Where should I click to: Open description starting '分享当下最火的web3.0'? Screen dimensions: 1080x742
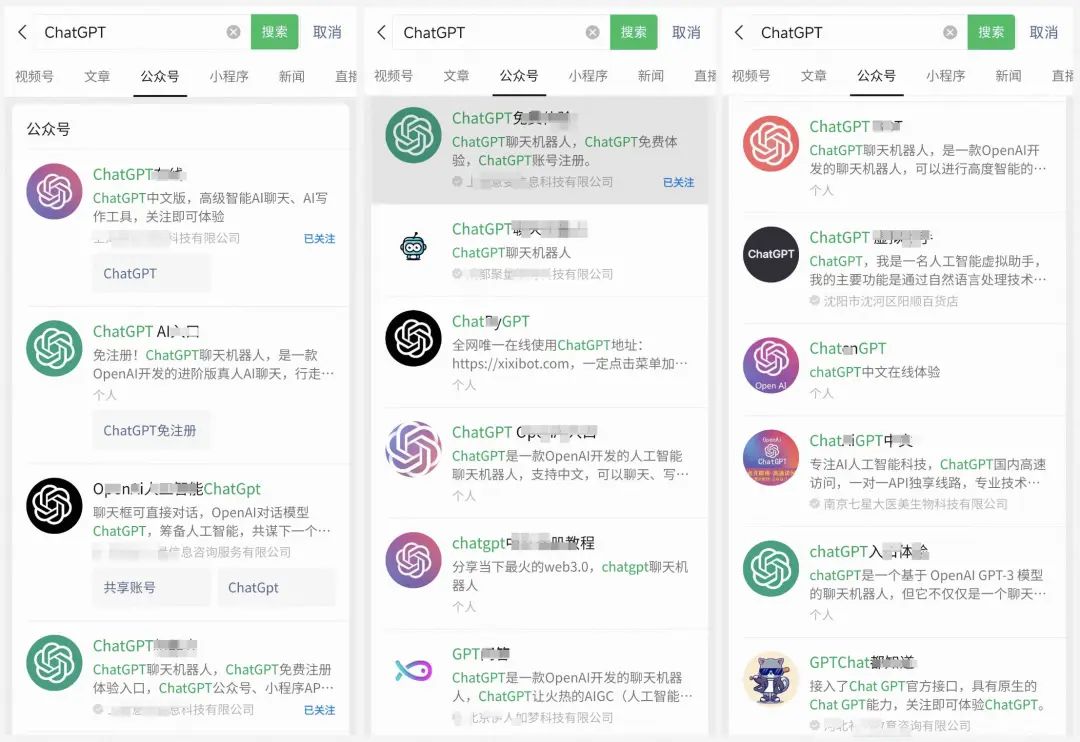[570, 576]
